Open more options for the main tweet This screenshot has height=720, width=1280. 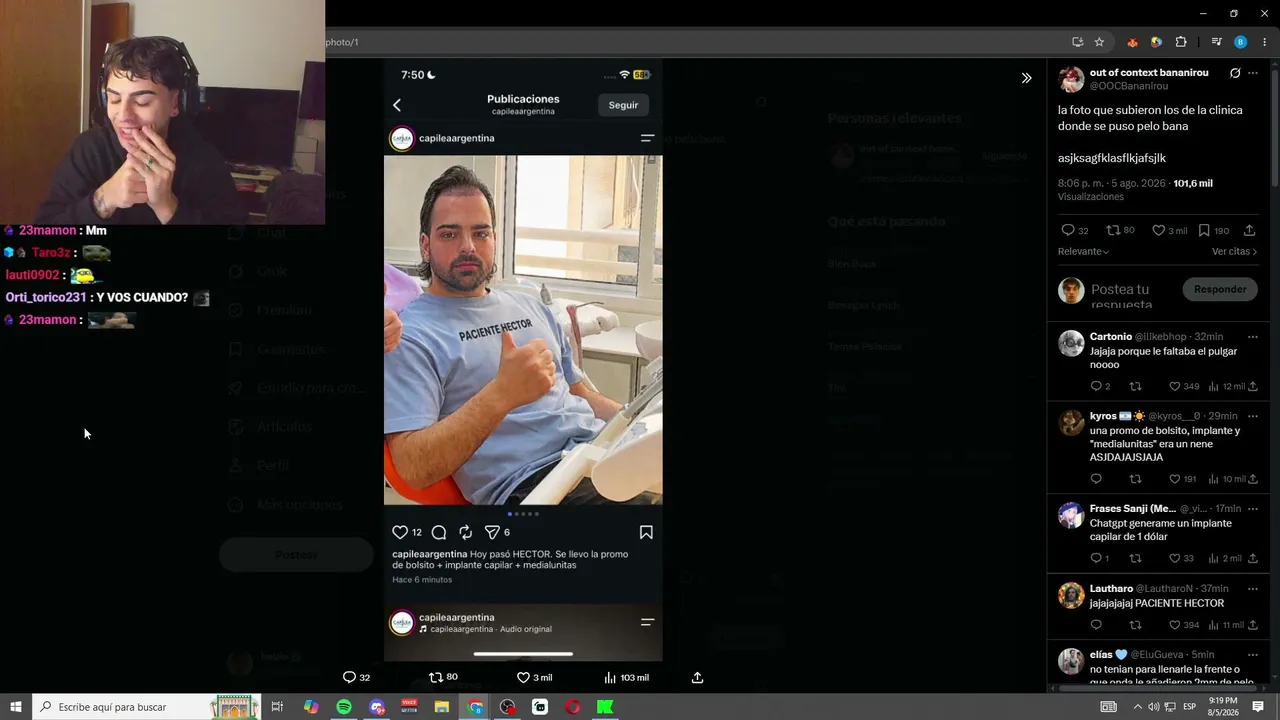tap(1253, 73)
